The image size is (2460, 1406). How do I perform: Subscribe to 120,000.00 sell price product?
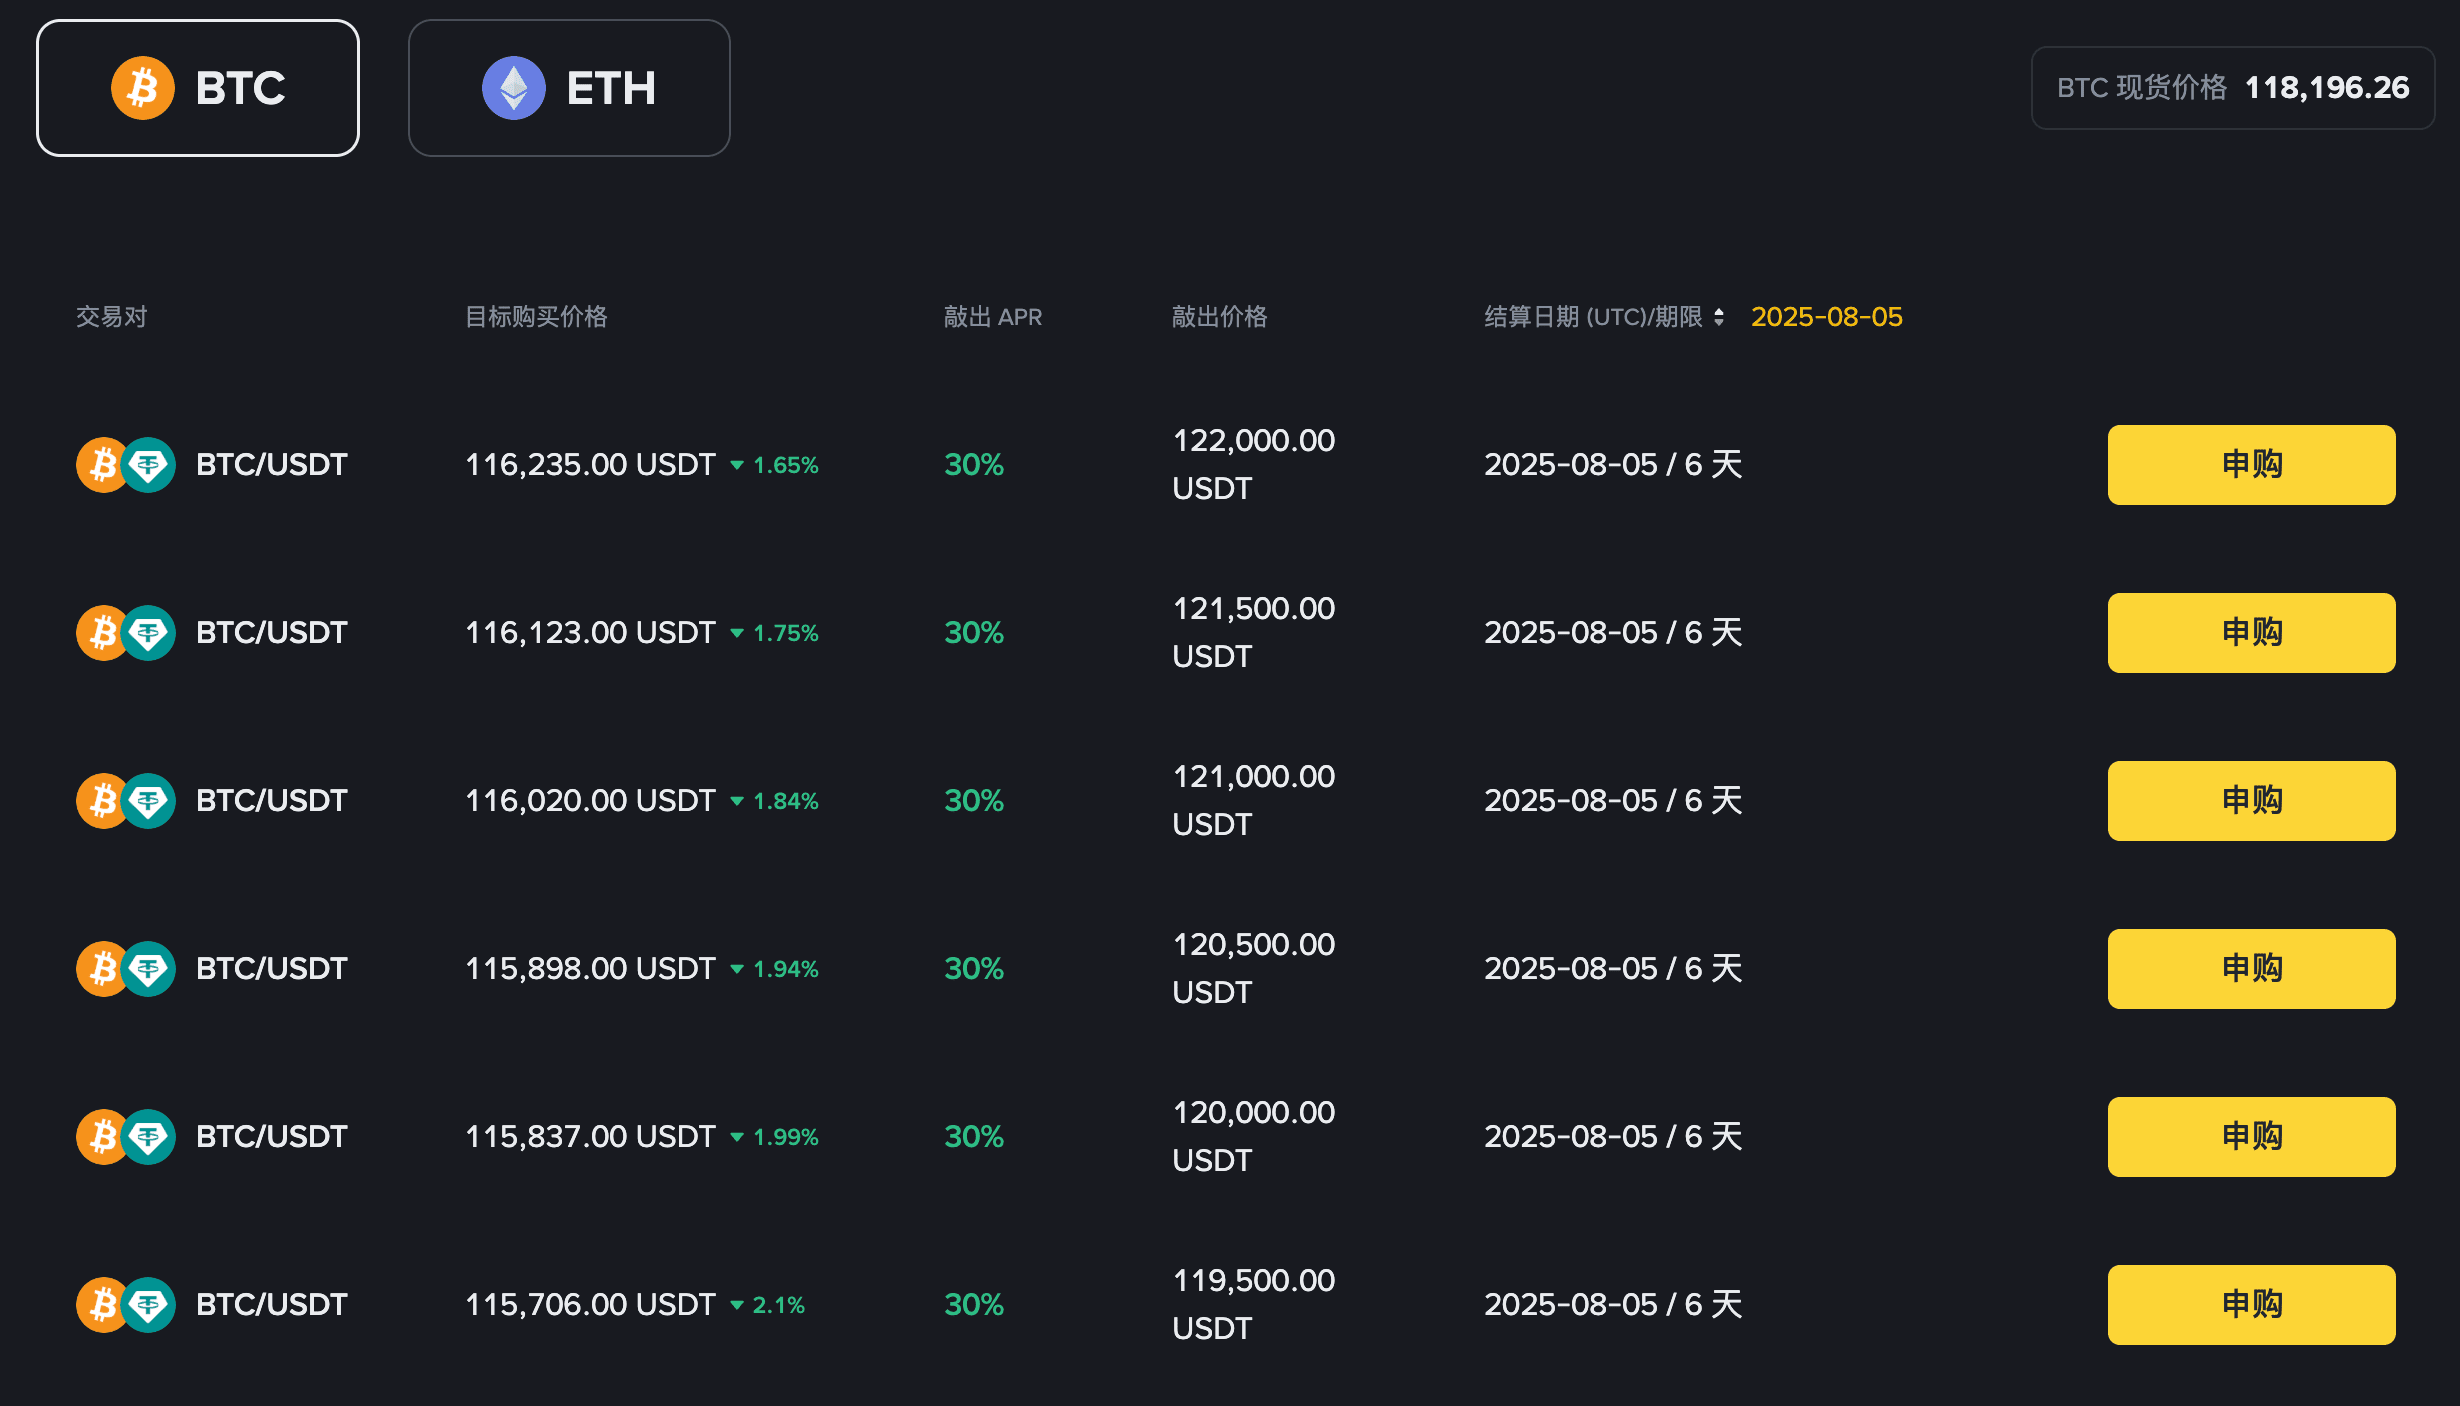click(2252, 1137)
